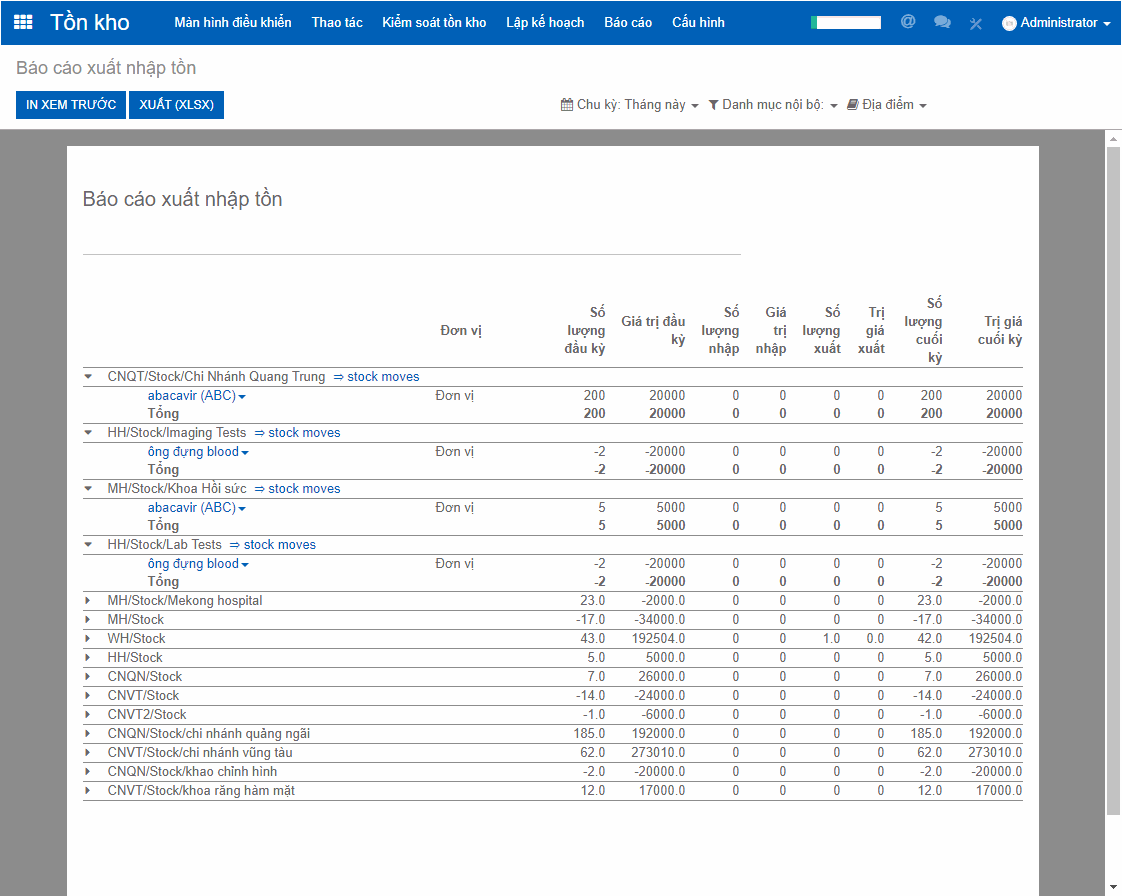Click the book icon beside Địa điểm

853,105
